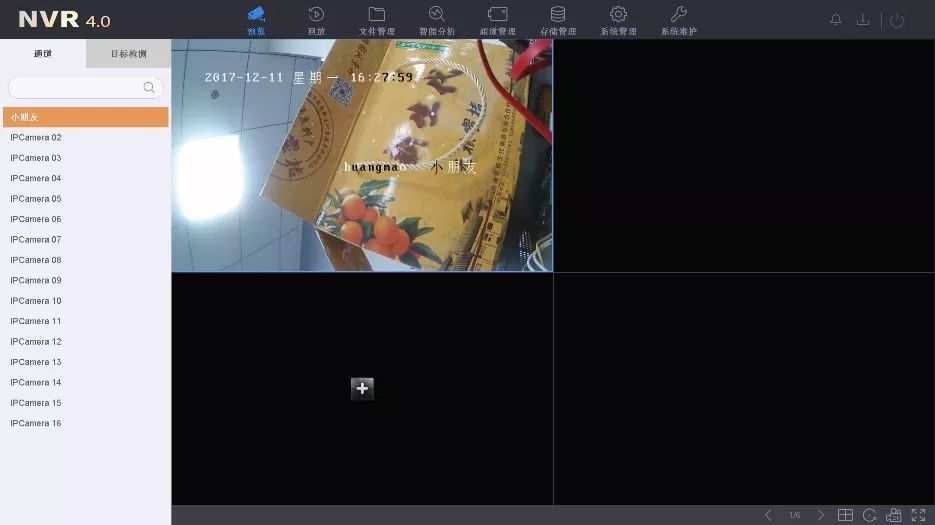This screenshot has height=525, width=935.
Task: Toggle fullscreen live view
Action: 918,515
